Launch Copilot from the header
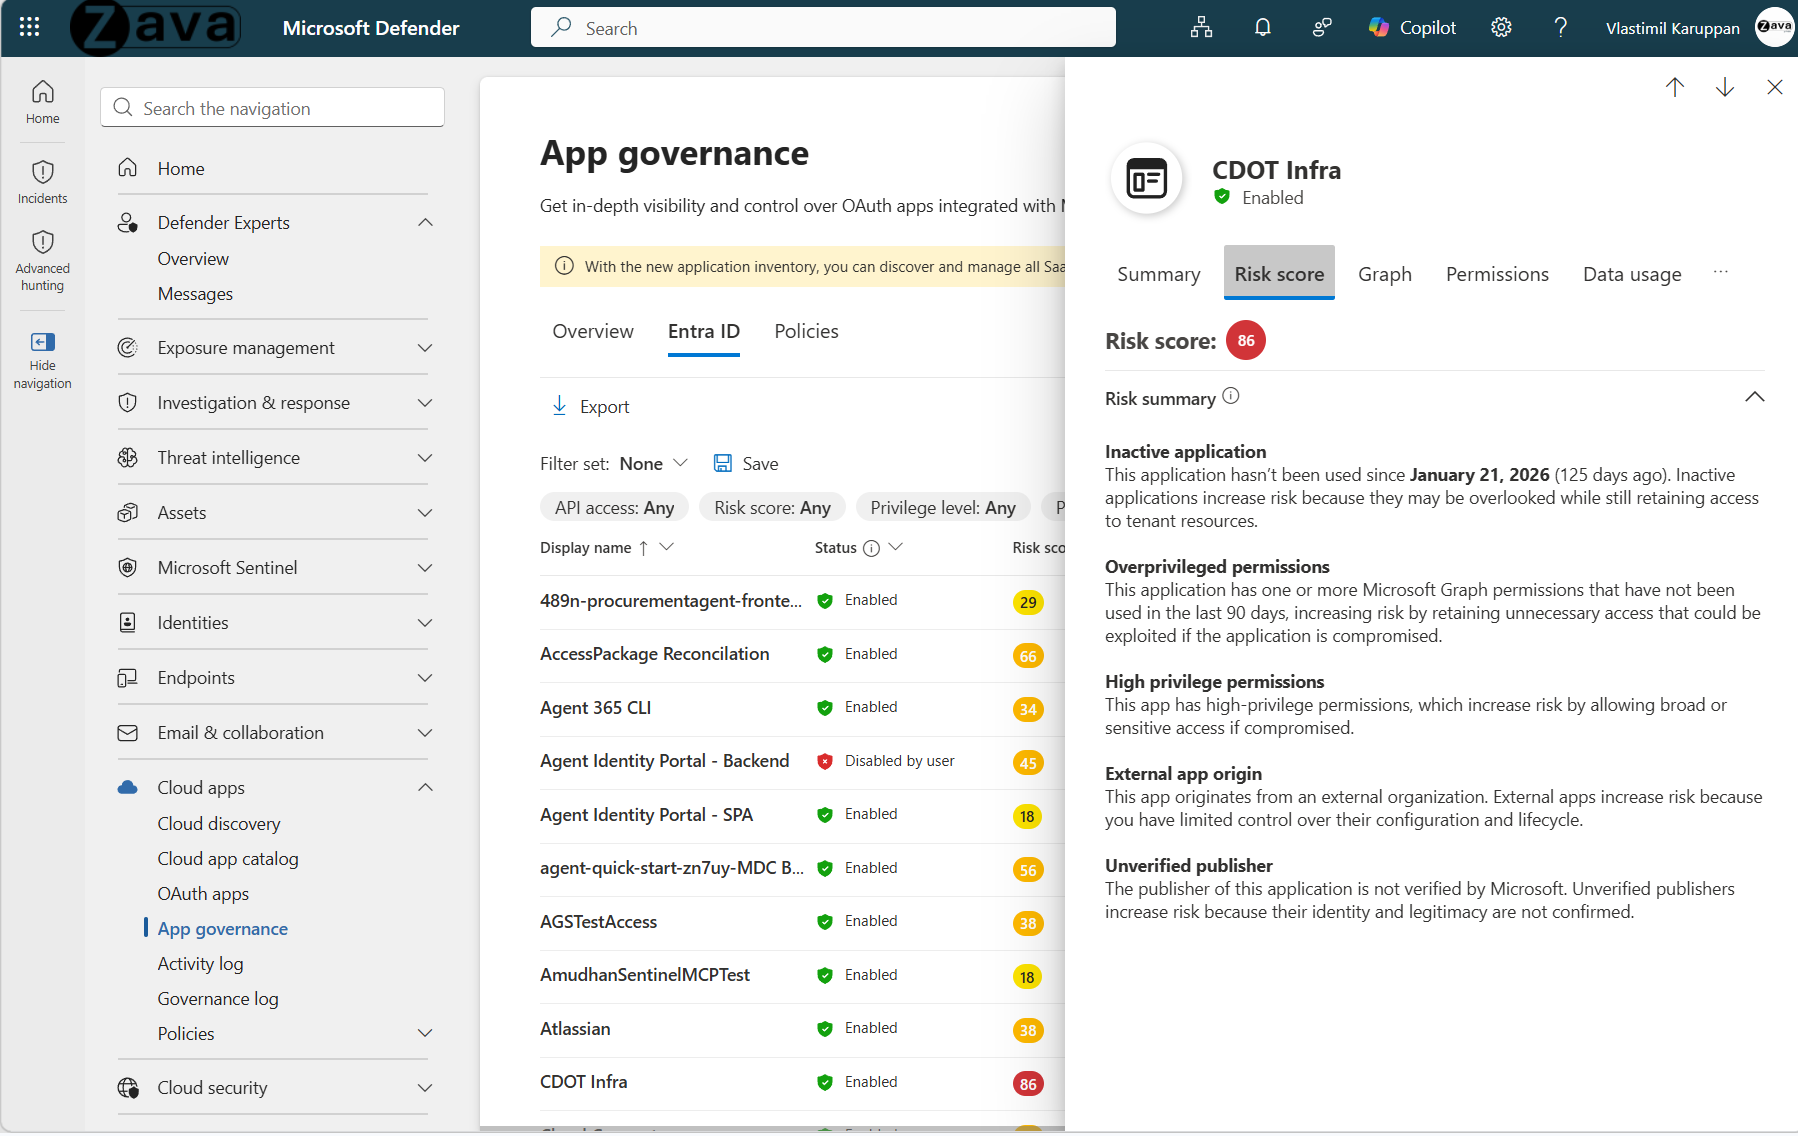Image resolution: width=1798 pixels, height=1136 pixels. pyautogui.click(x=1412, y=28)
